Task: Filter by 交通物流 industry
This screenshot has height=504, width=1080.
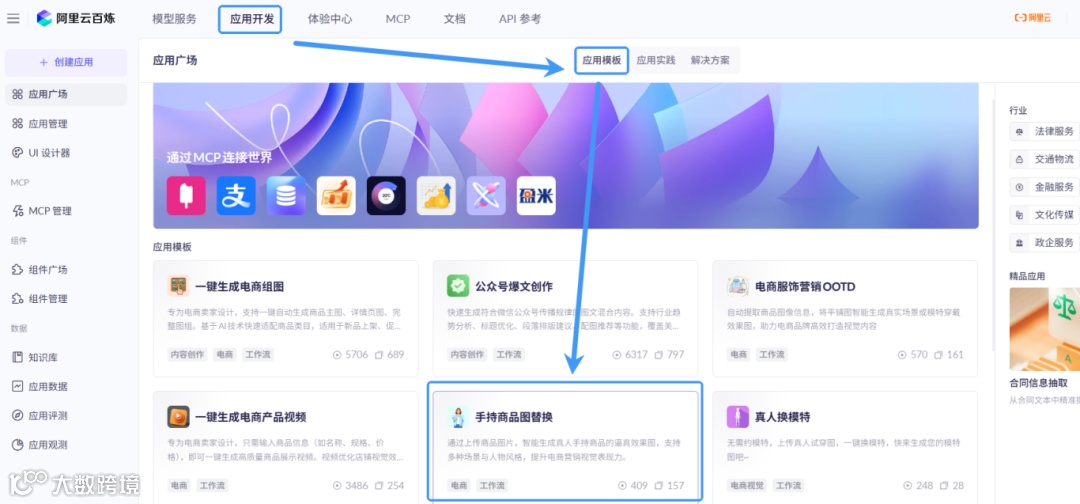Action: pos(1044,159)
